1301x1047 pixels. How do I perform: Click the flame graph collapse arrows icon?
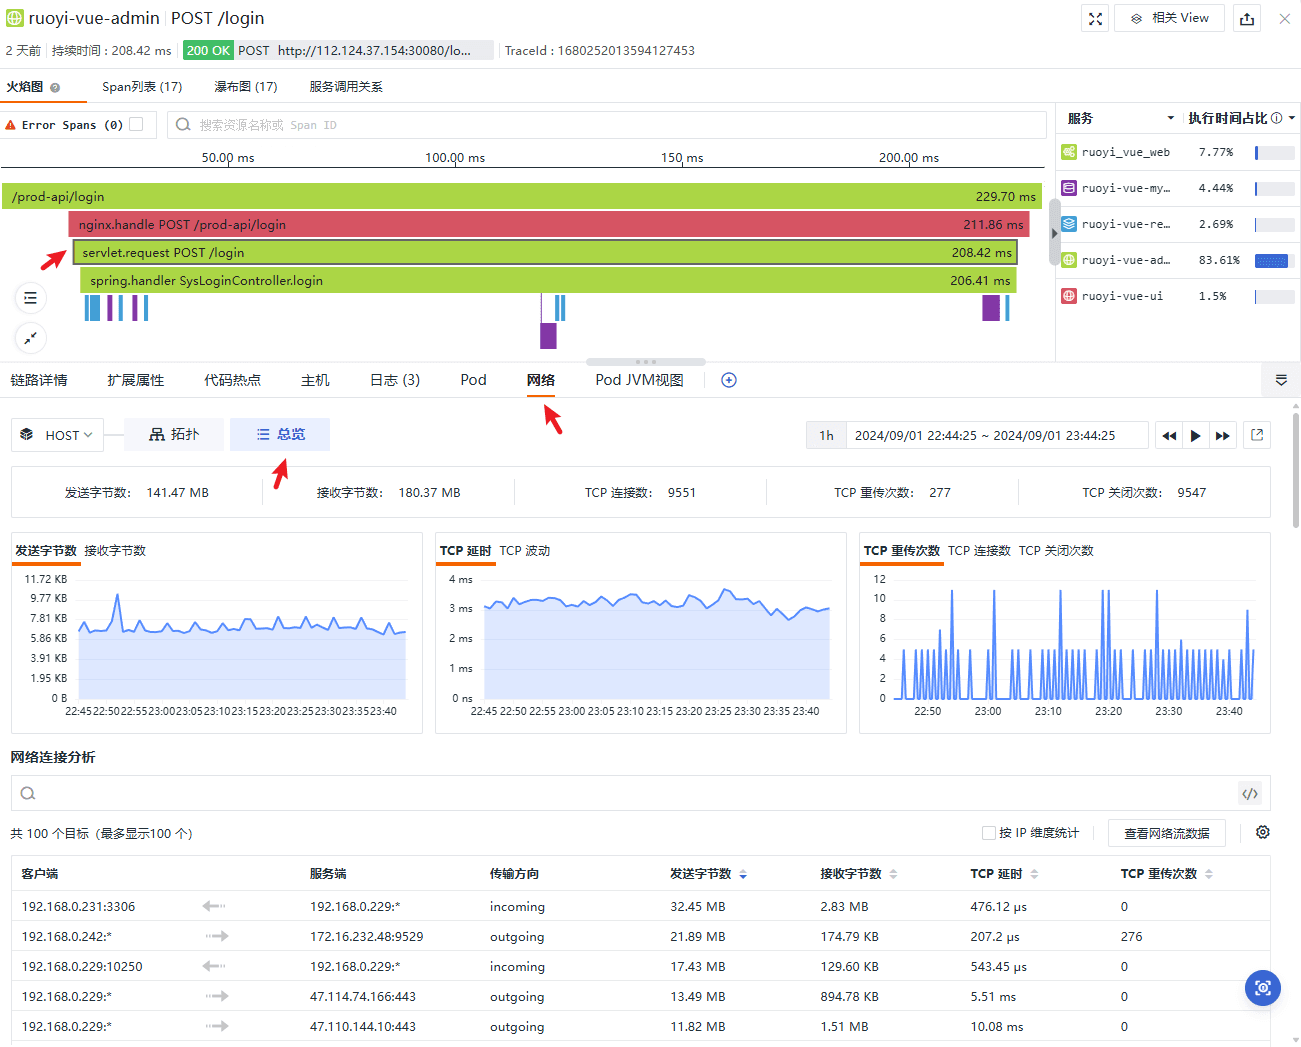tap(31, 338)
